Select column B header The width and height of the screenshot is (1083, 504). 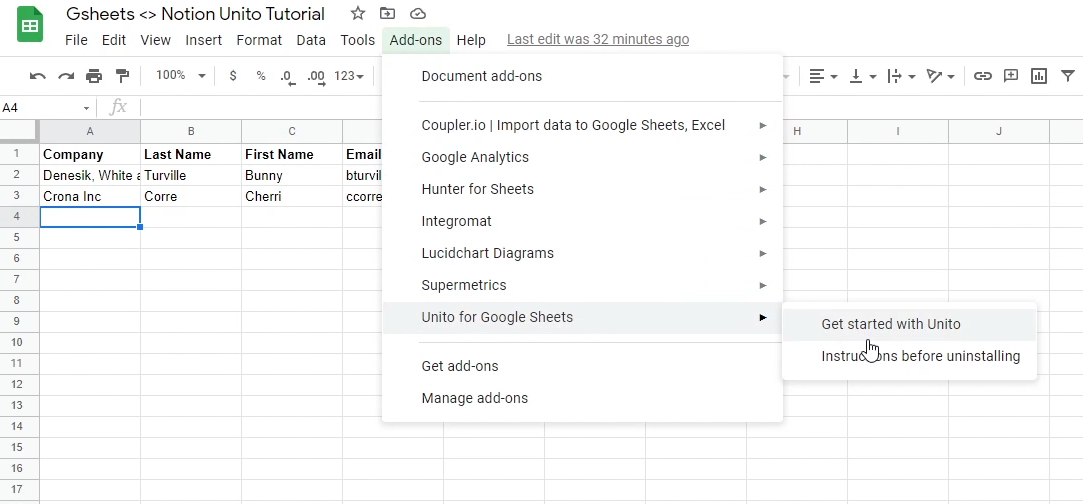click(x=191, y=131)
